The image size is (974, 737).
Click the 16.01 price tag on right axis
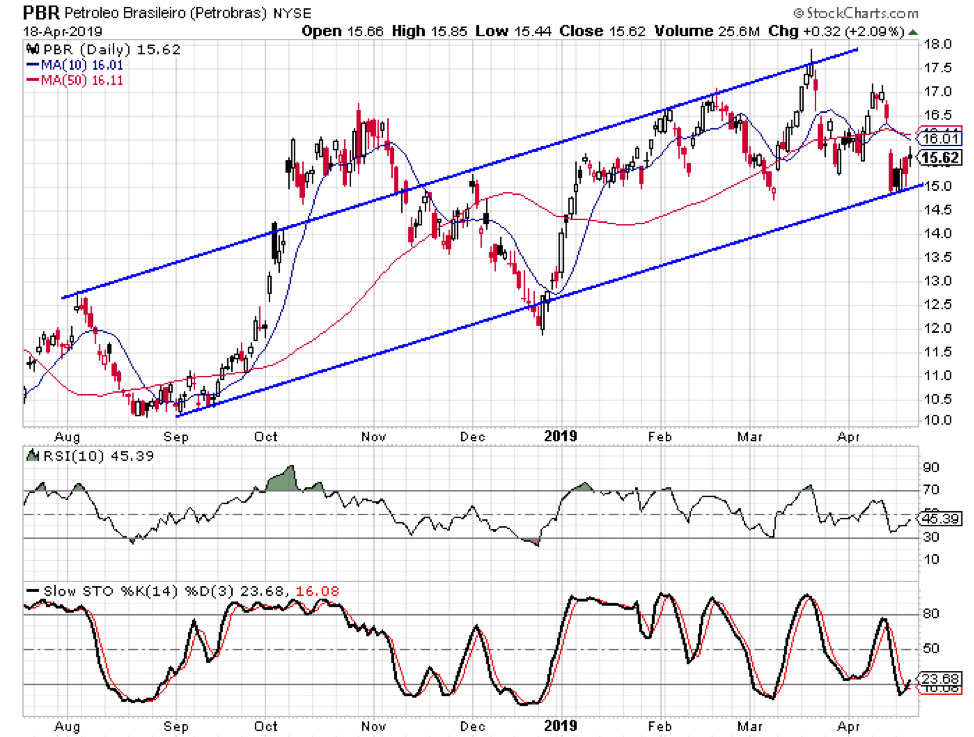click(940, 139)
